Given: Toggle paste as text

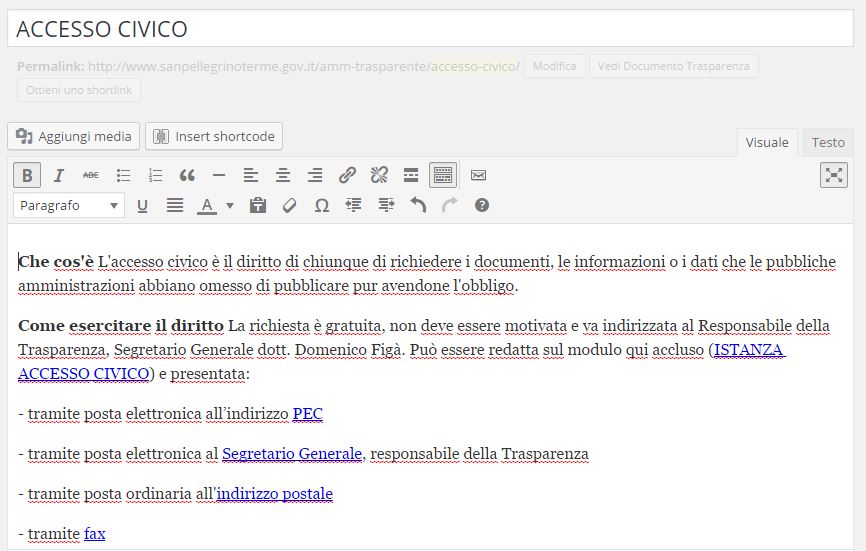Looking at the screenshot, I should tap(257, 205).
